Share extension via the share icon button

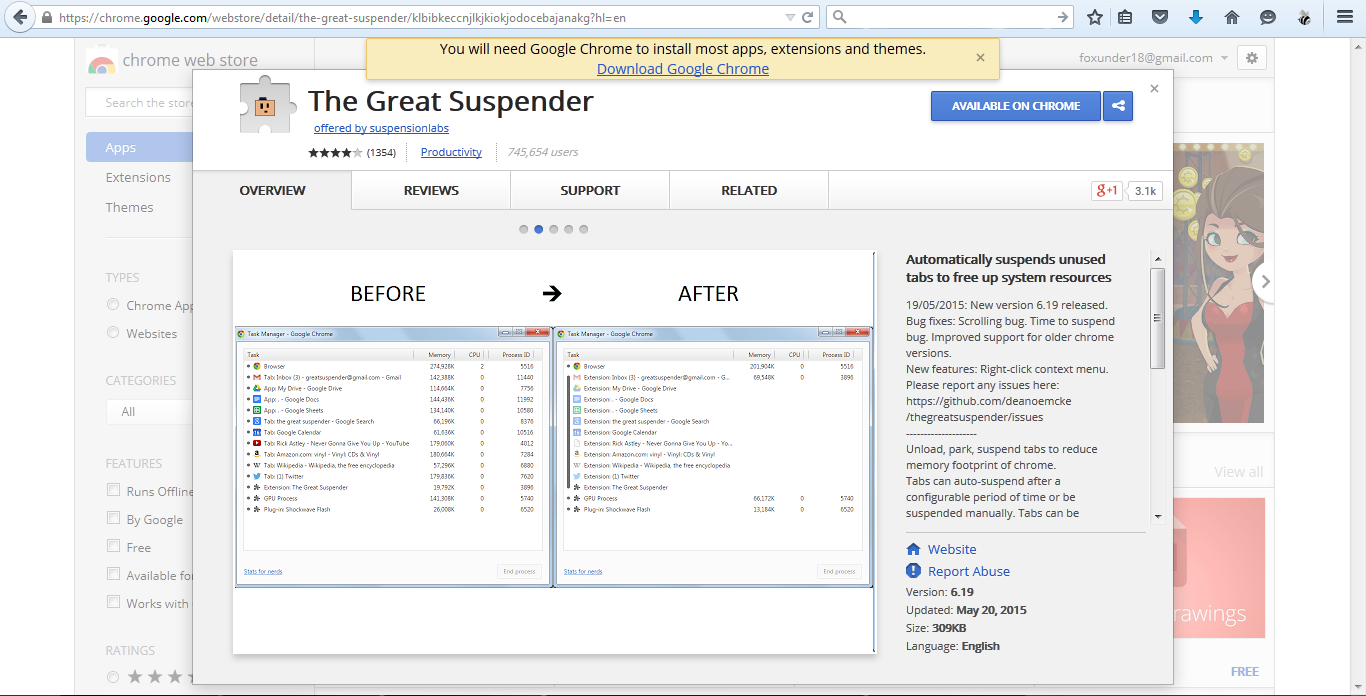coord(1118,106)
